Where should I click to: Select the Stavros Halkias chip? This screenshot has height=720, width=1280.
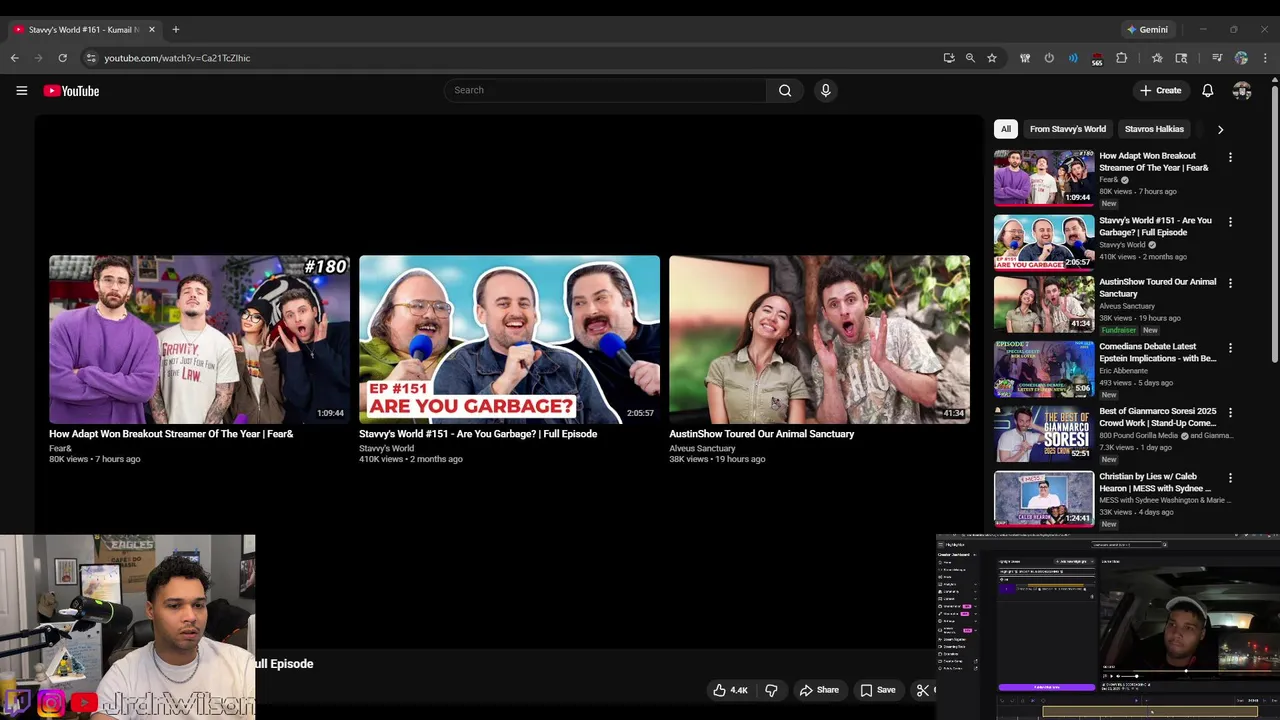pyautogui.click(x=1154, y=129)
